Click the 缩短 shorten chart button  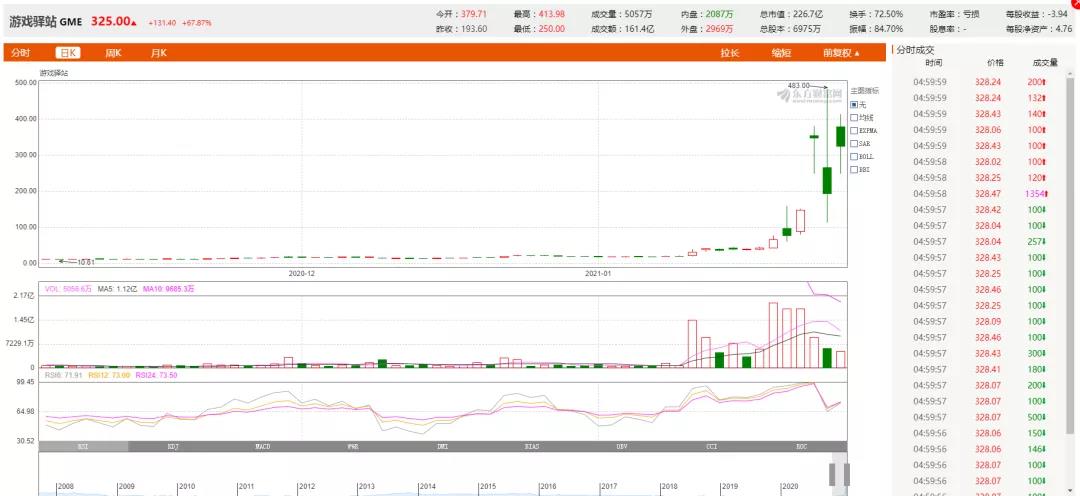pyautogui.click(x=781, y=53)
